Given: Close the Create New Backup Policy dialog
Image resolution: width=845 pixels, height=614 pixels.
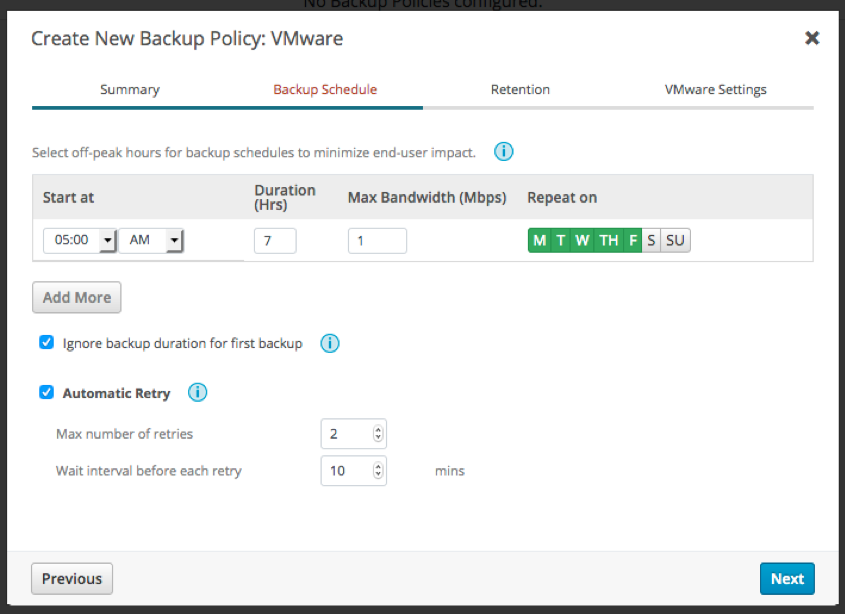Looking at the screenshot, I should coord(812,38).
